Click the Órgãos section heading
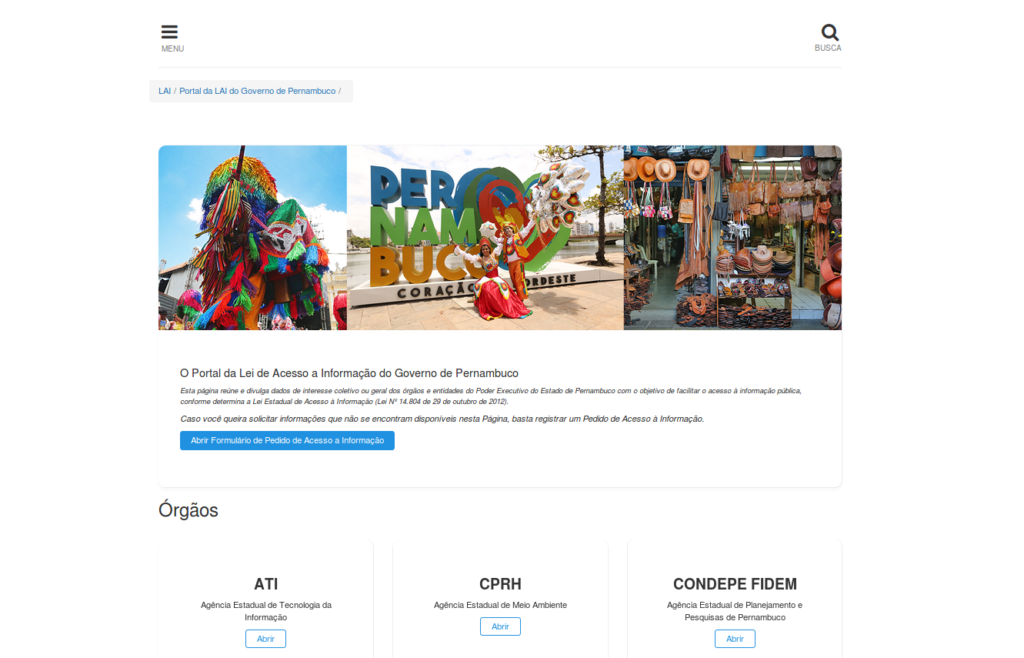Screen dimensions: 1024x658 click(x=190, y=509)
